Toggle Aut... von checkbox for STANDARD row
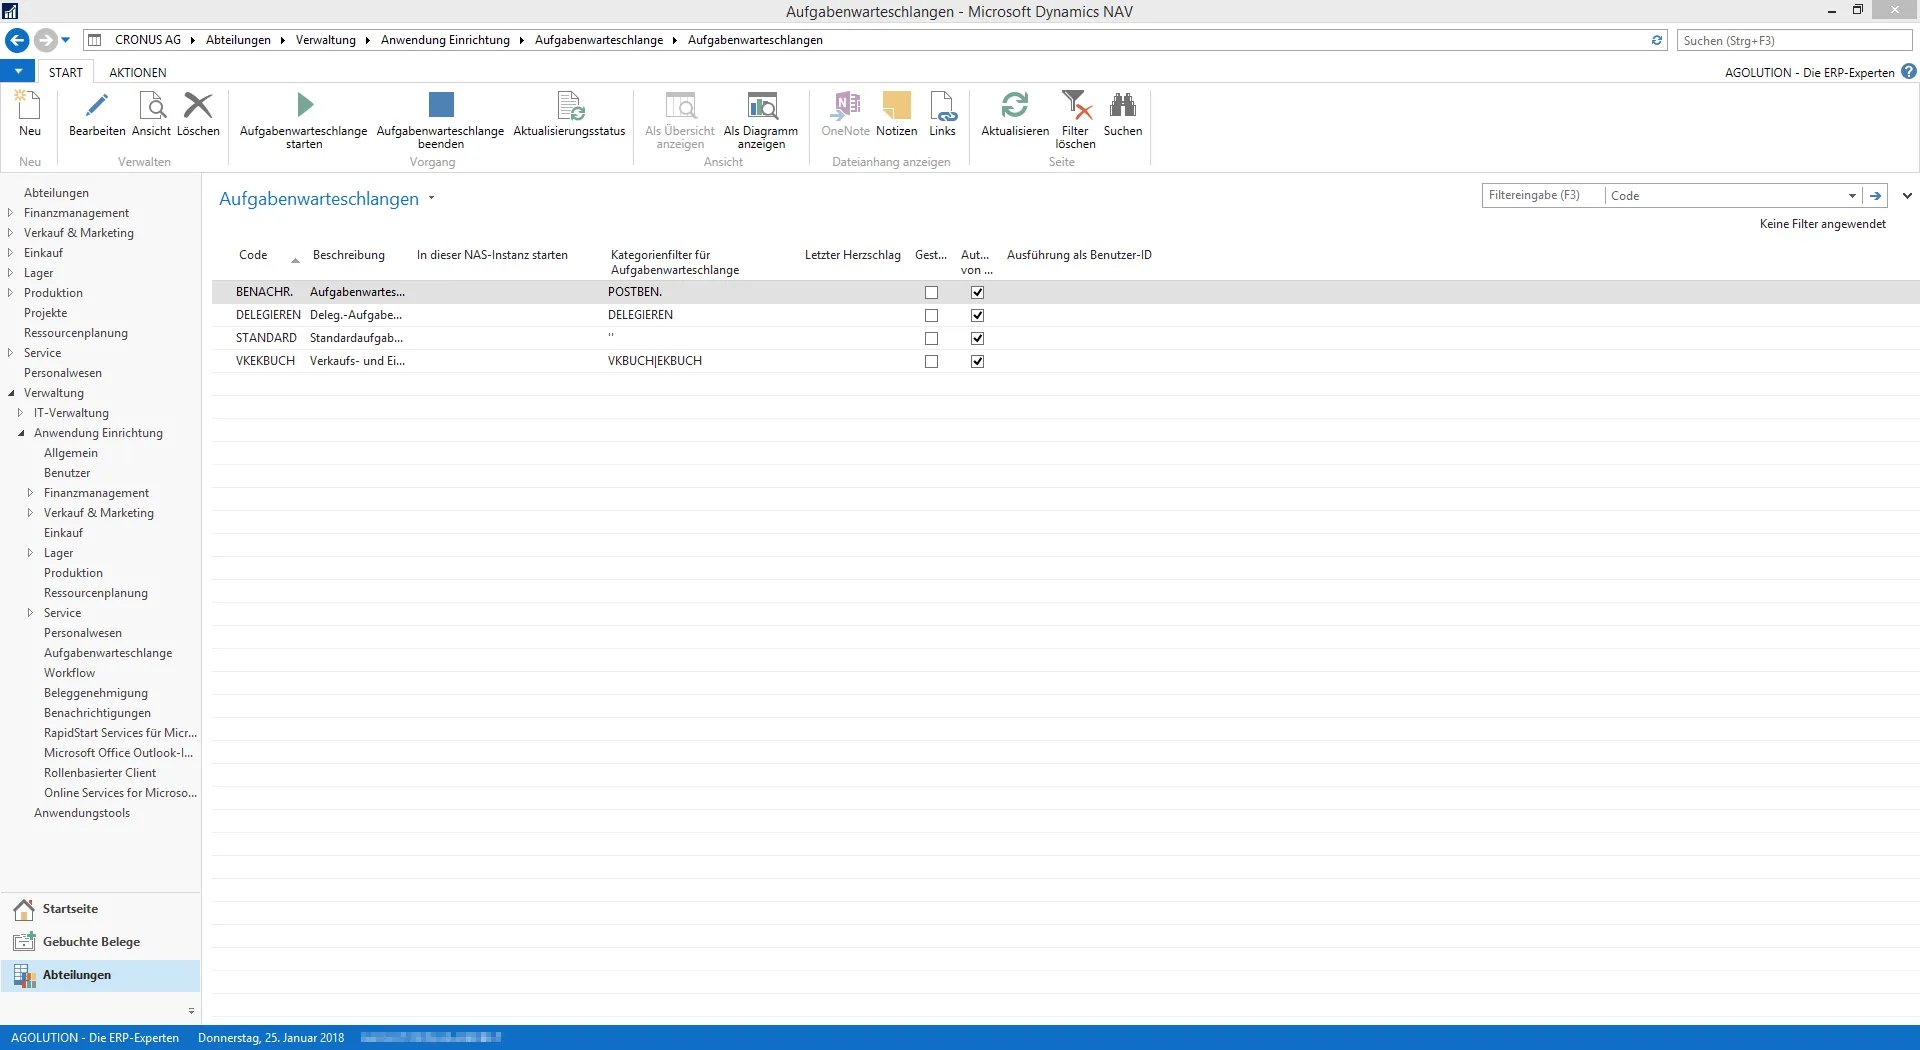Image resolution: width=1920 pixels, height=1050 pixels. point(978,339)
